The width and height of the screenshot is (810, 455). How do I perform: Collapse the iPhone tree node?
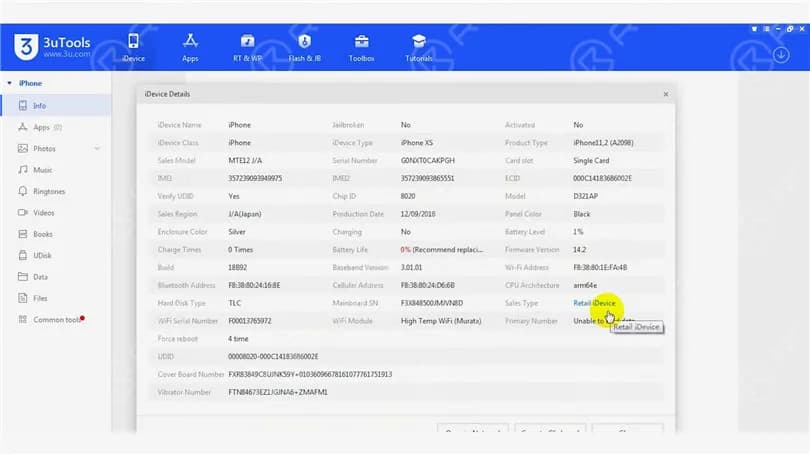pyautogui.click(x=9, y=83)
